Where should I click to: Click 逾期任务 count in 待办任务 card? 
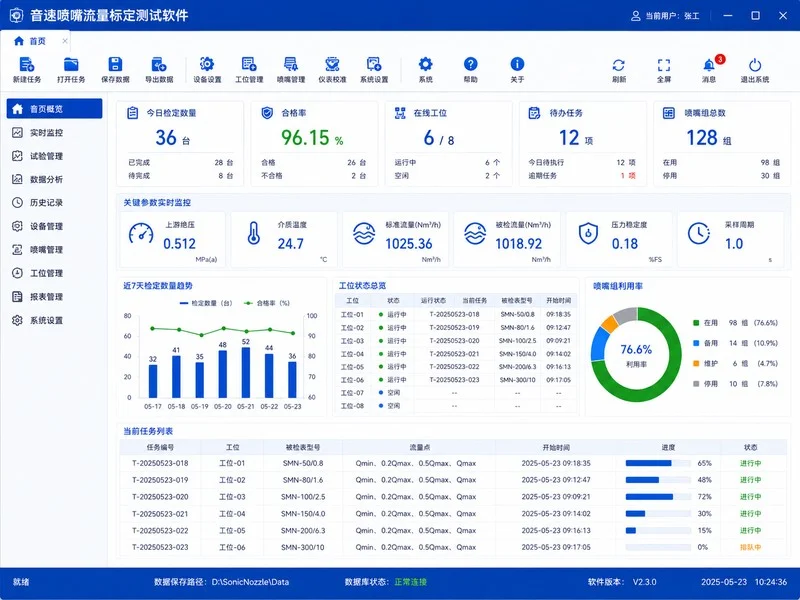628,176
